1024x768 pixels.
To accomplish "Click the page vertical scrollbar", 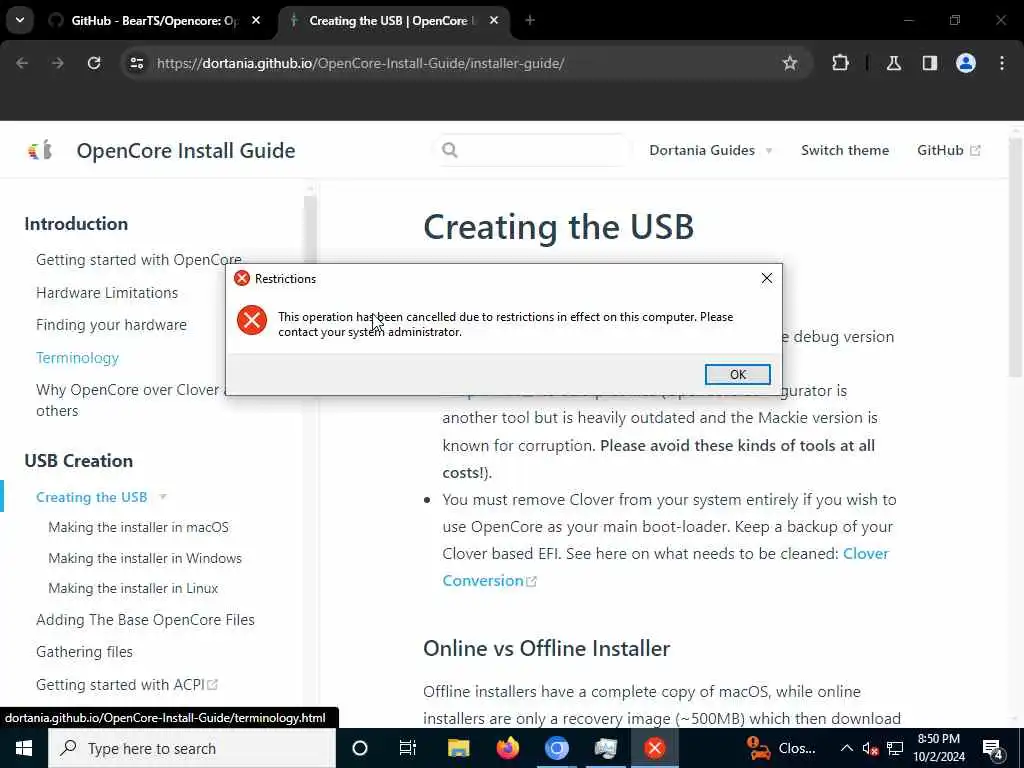I will [x=1014, y=258].
